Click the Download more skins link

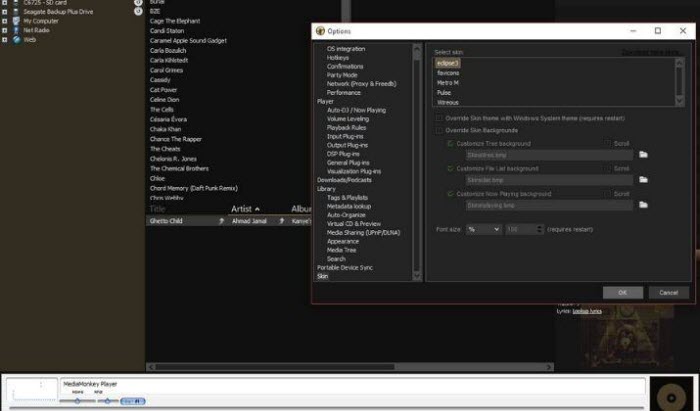[x=651, y=52]
